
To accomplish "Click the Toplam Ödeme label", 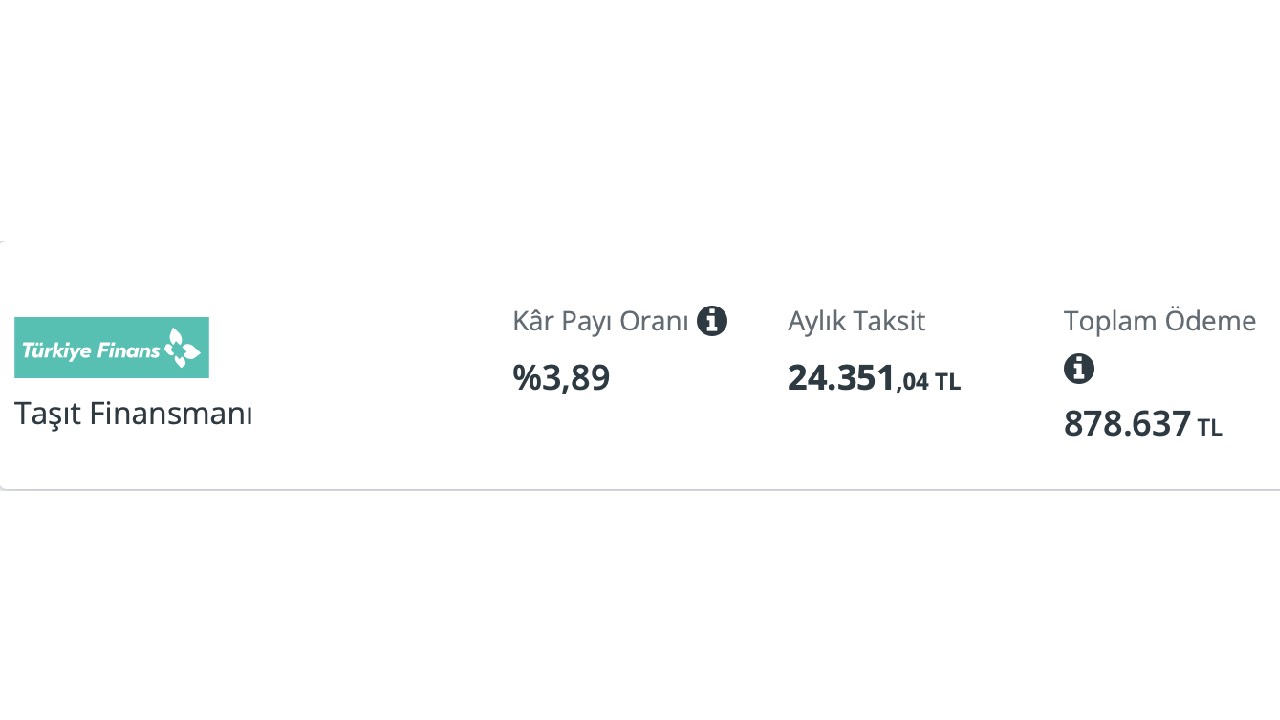I will pos(1159,321).
